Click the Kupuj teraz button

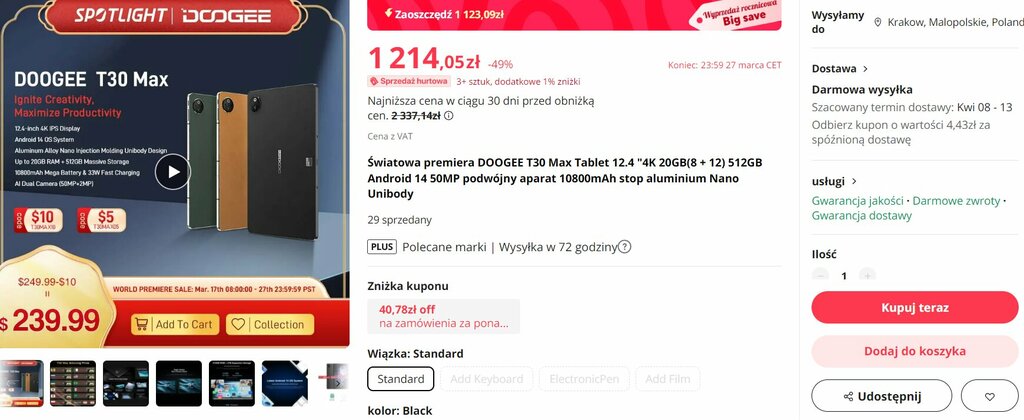coord(914,307)
